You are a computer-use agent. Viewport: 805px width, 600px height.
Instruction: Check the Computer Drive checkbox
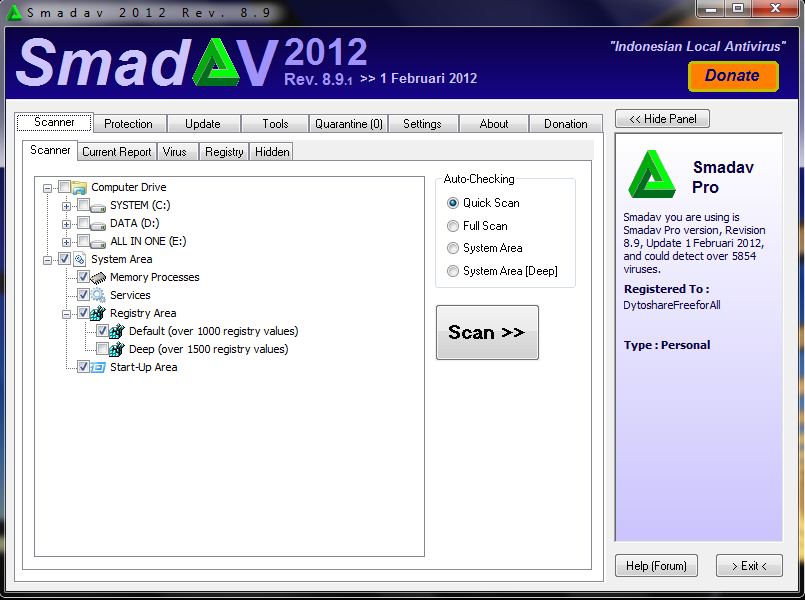point(64,186)
